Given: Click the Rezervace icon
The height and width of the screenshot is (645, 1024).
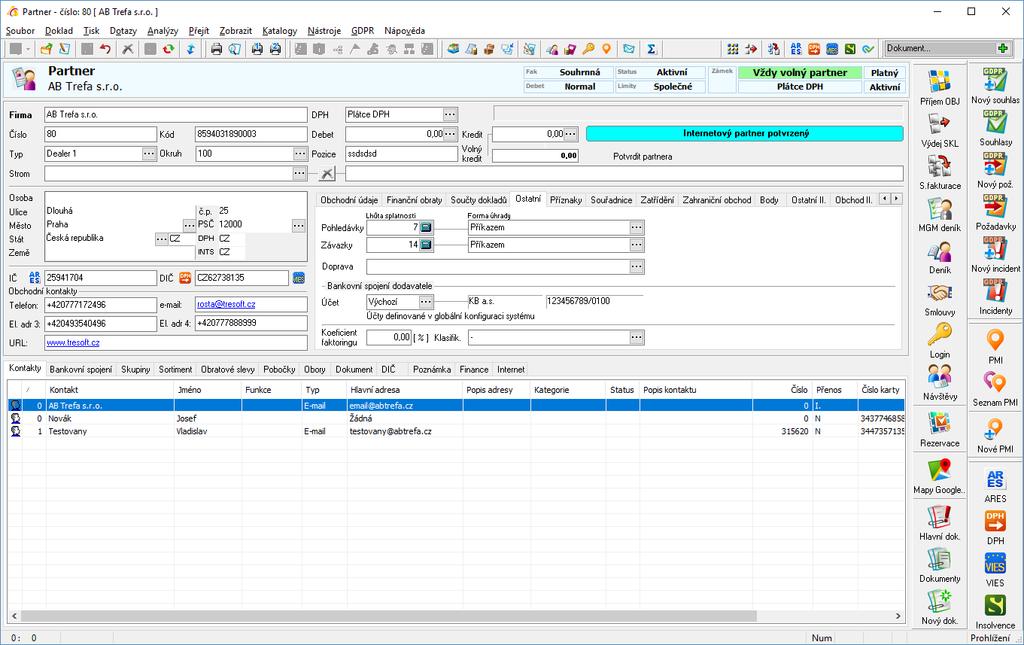Looking at the screenshot, I should point(939,429).
